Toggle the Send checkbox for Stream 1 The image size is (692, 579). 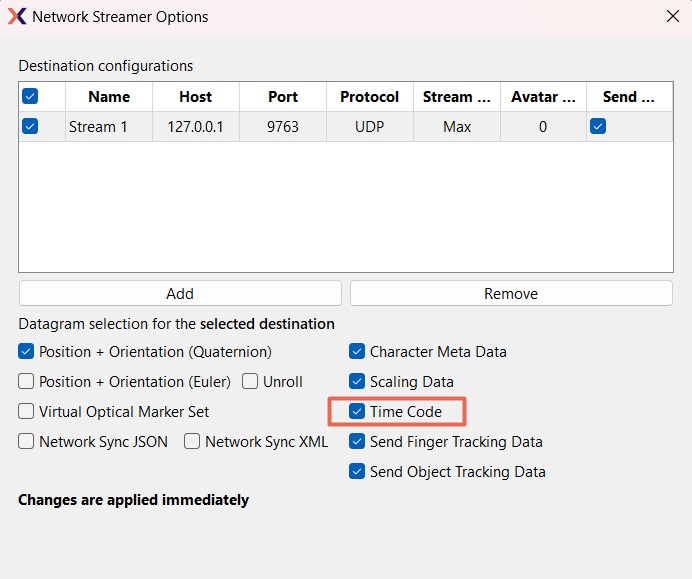(598, 126)
